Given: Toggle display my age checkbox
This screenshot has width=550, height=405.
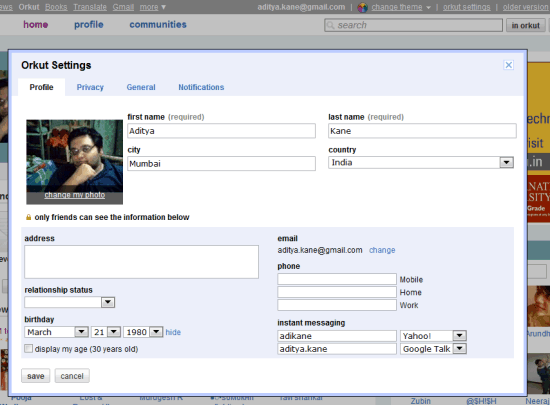Looking at the screenshot, I should (x=28, y=348).
